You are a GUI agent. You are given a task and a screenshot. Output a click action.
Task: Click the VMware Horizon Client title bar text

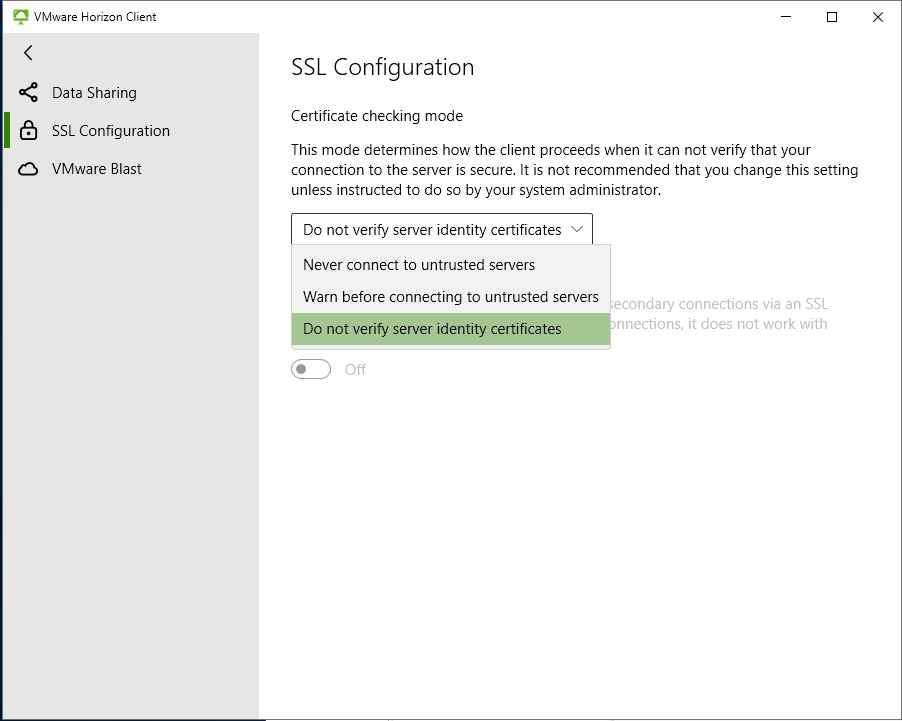click(95, 17)
